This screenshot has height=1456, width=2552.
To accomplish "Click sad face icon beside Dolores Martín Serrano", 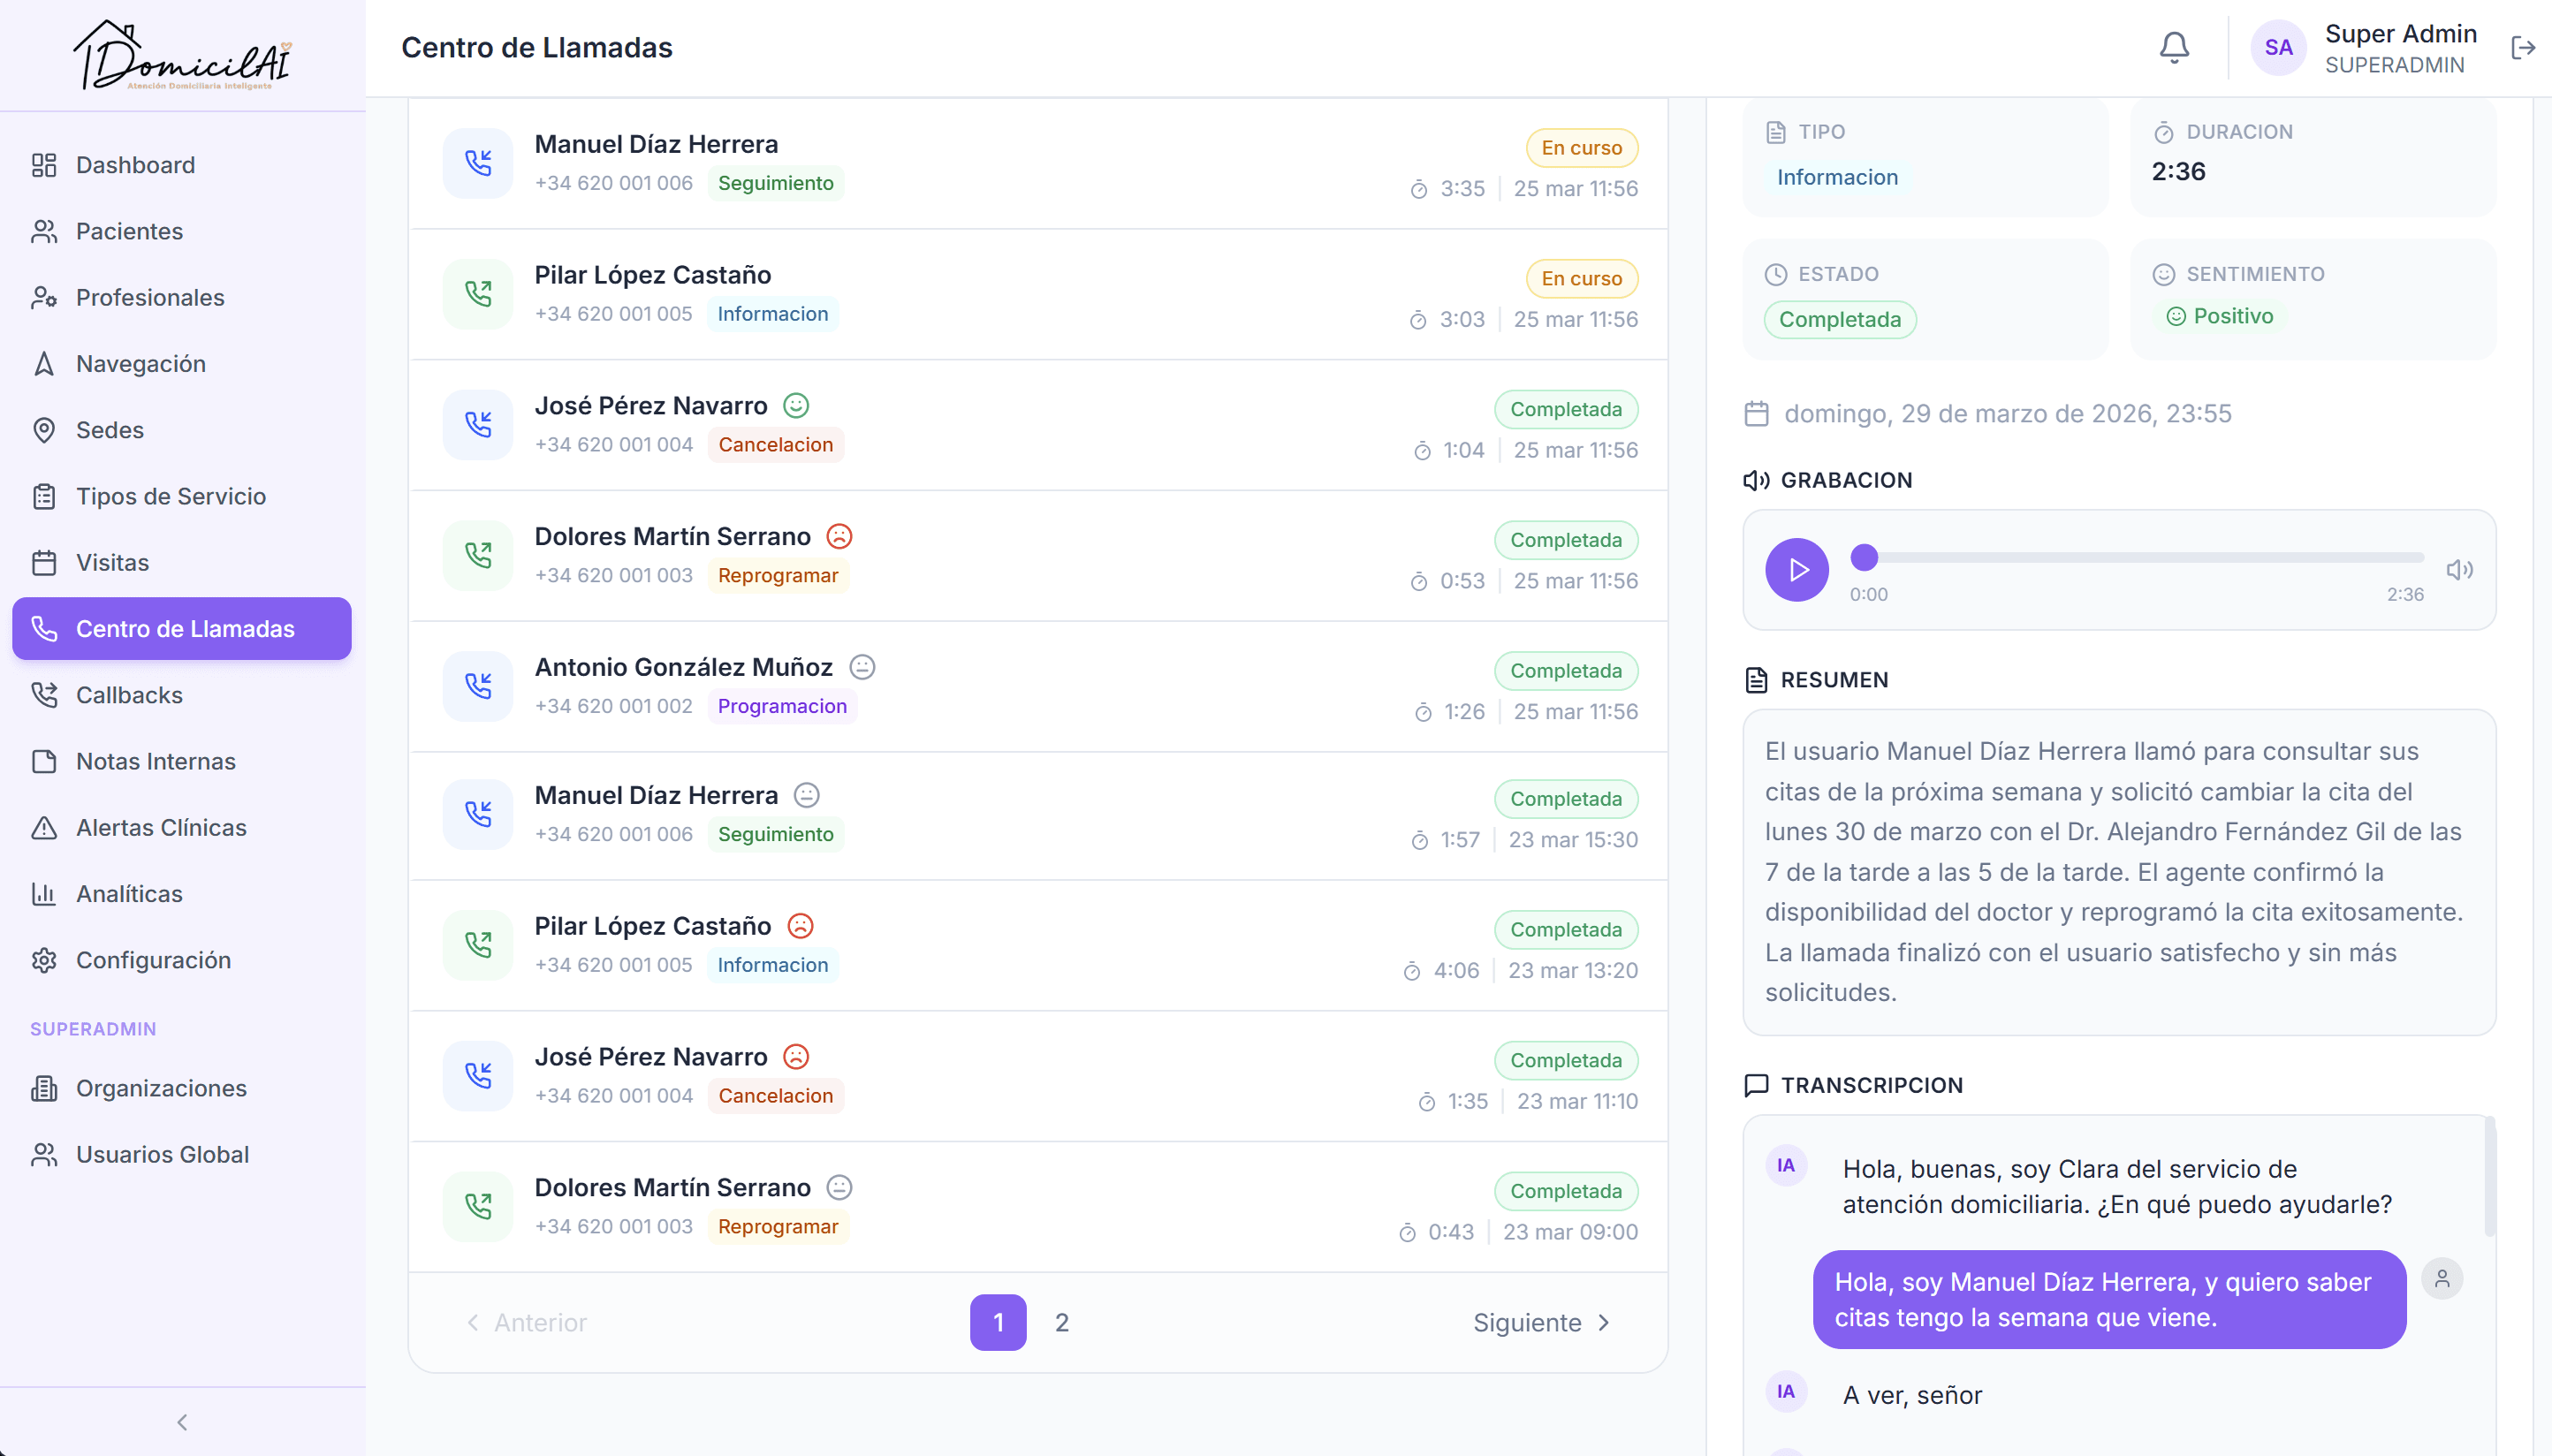I will pyautogui.click(x=839, y=536).
